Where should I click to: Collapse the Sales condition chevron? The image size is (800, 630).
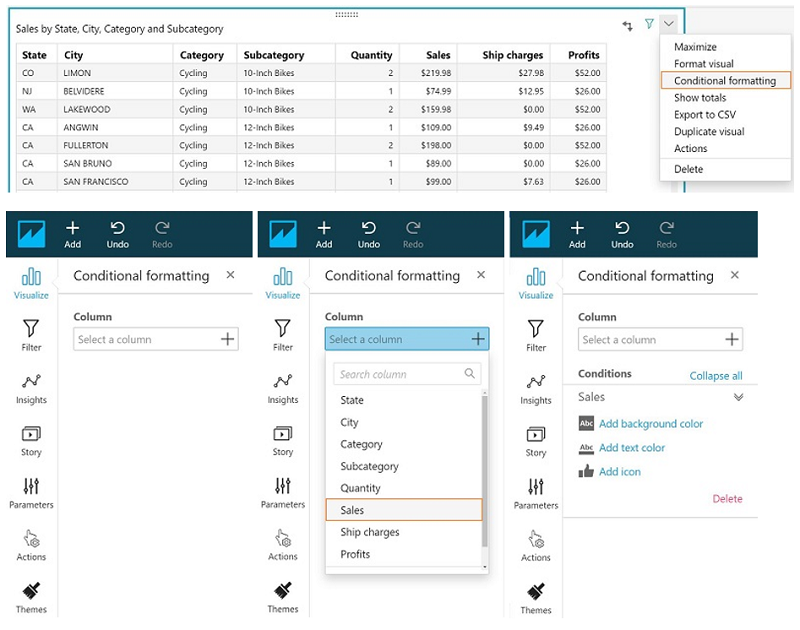(738, 397)
